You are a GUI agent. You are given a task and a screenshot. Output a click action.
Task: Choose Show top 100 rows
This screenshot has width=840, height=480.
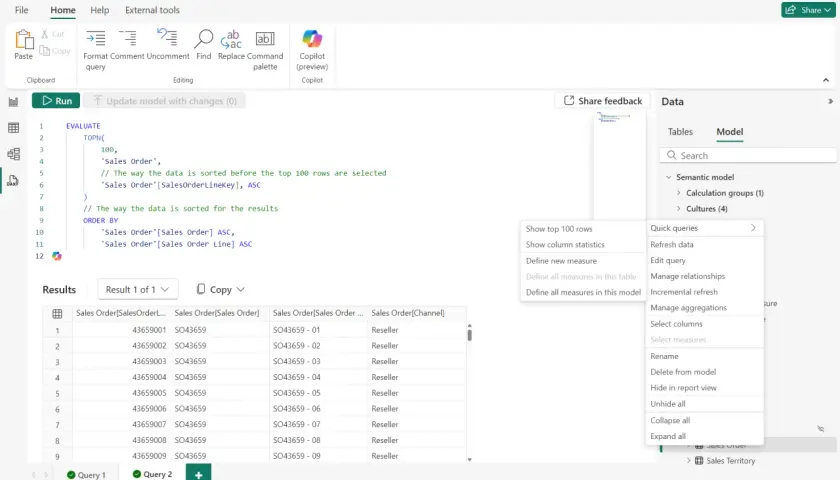tap(583, 229)
